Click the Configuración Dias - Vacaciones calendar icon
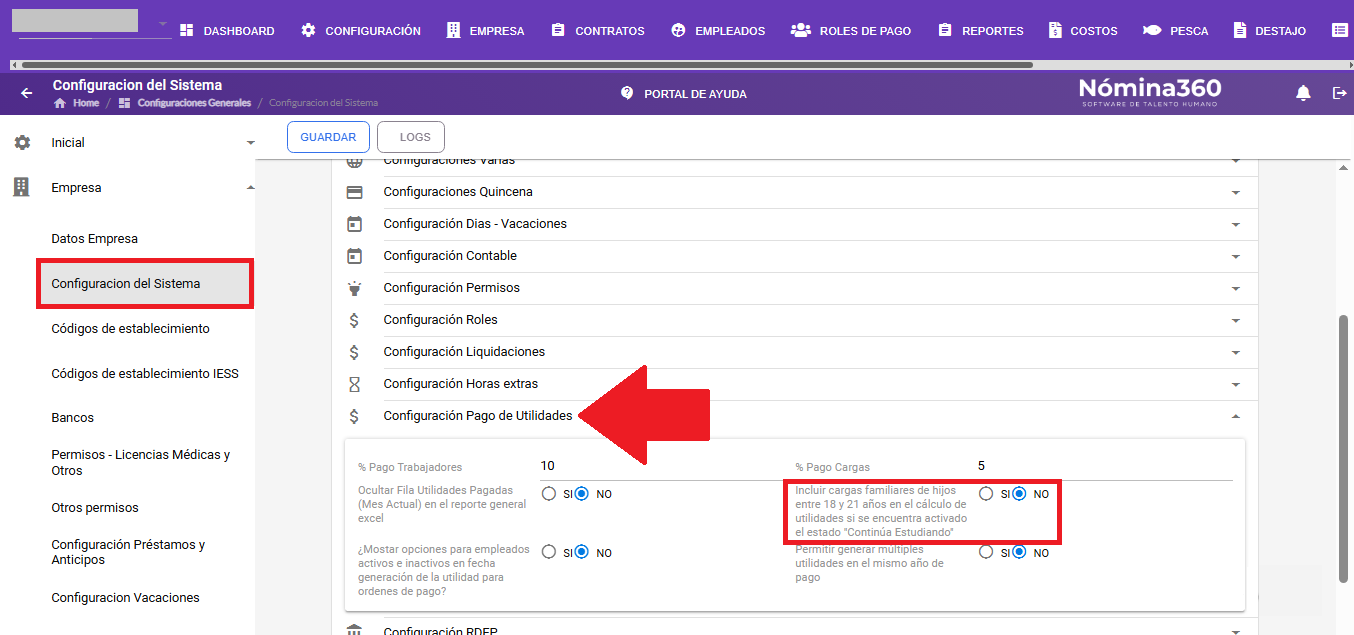 click(354, 224)
